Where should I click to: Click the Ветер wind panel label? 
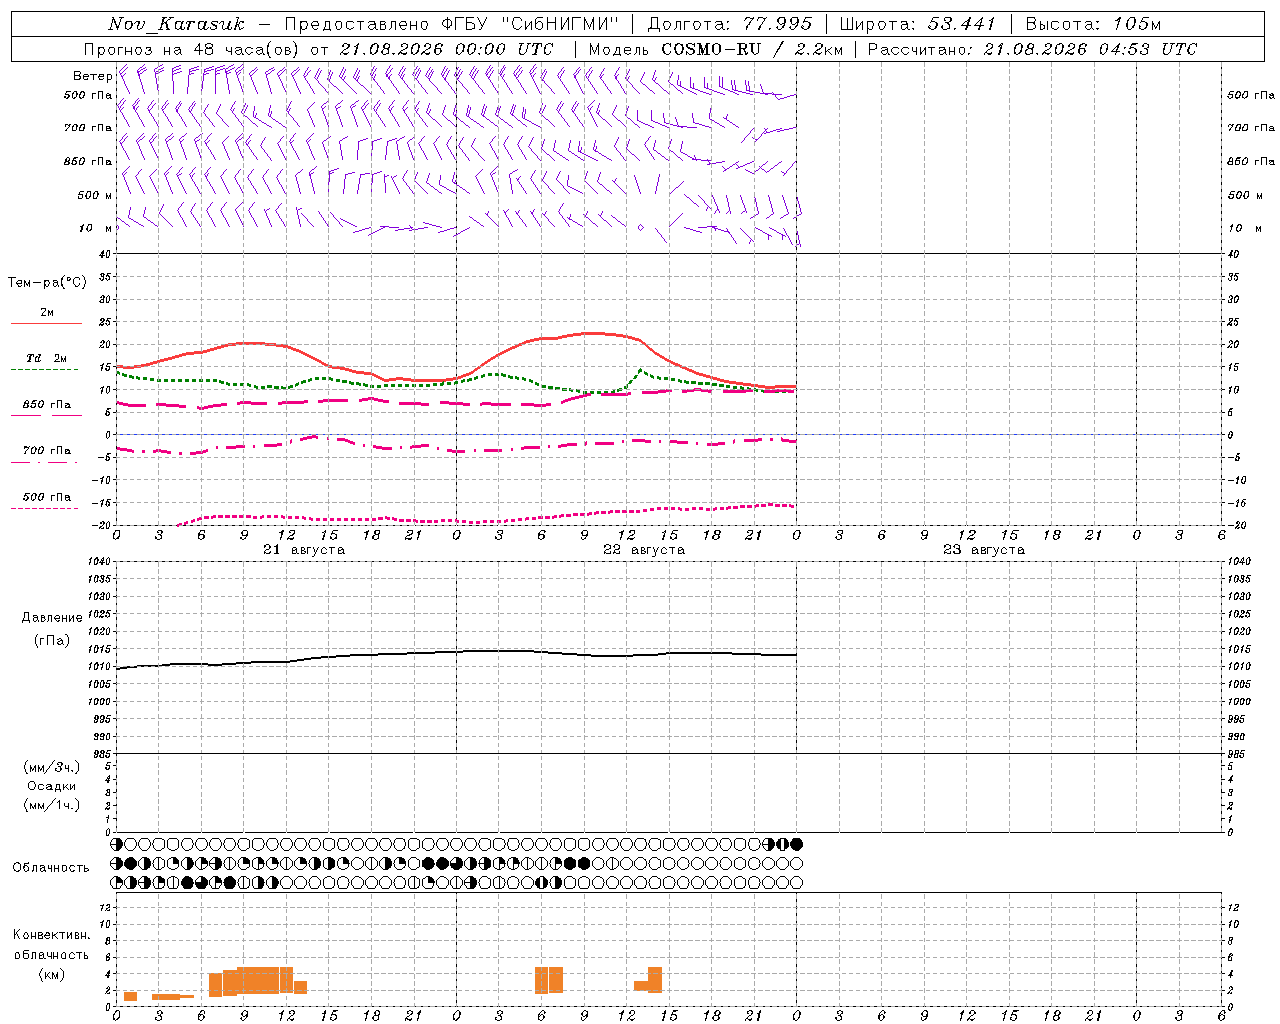(92, 76)
